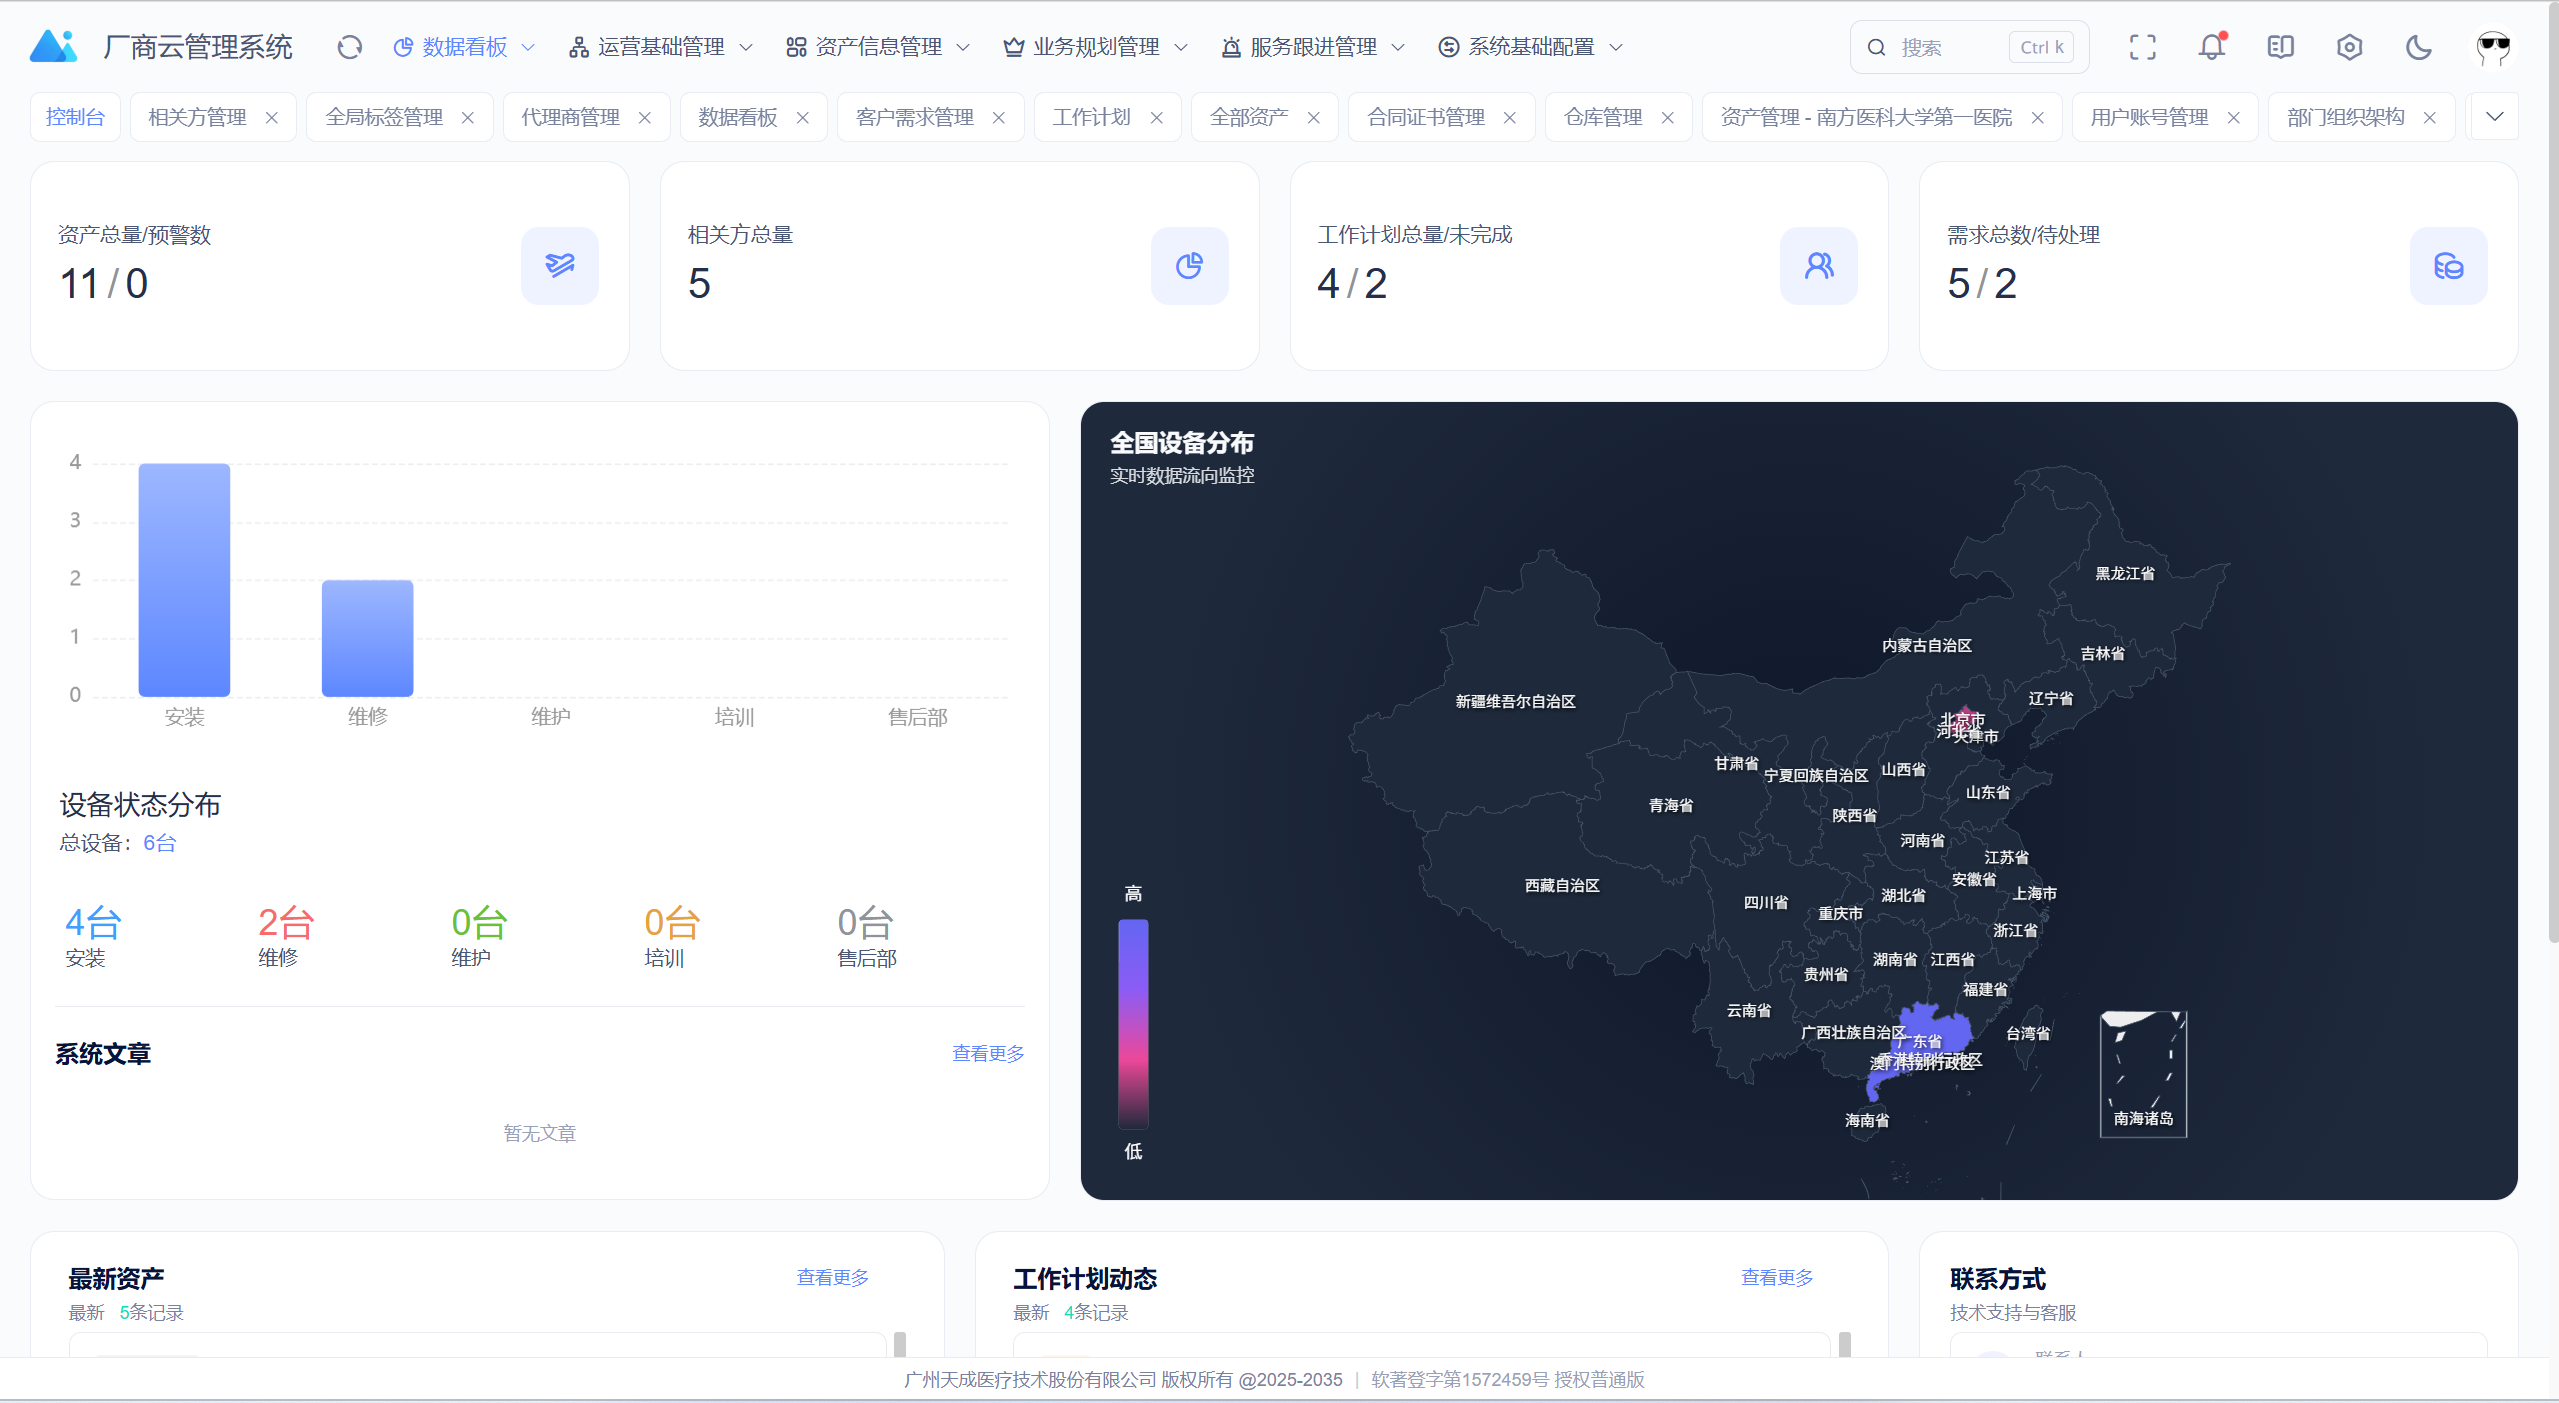Viewport: 2559px width, 1403px height.
Task: Close the 相关方管理 tab
Action: coord(271,117)
